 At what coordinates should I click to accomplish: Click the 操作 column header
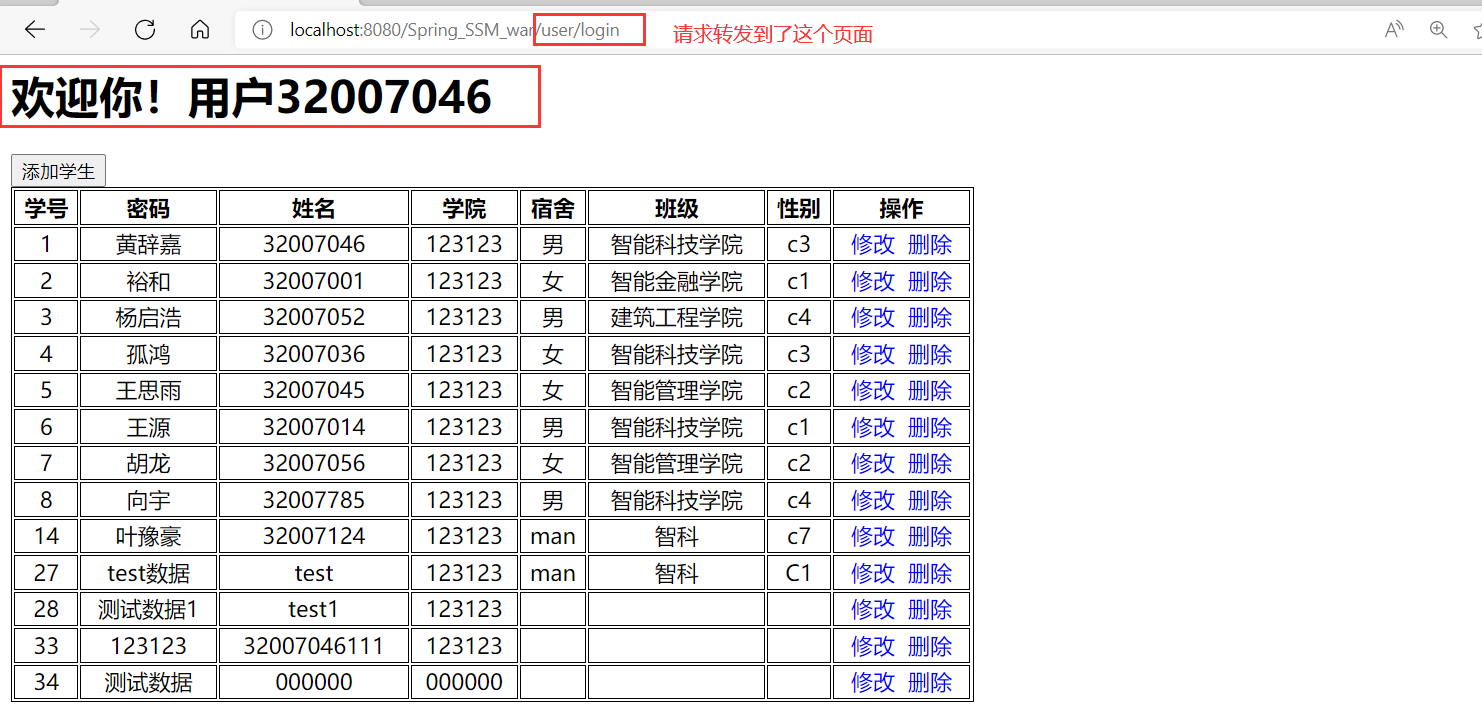pyautogui.click(x=901, y=209)
